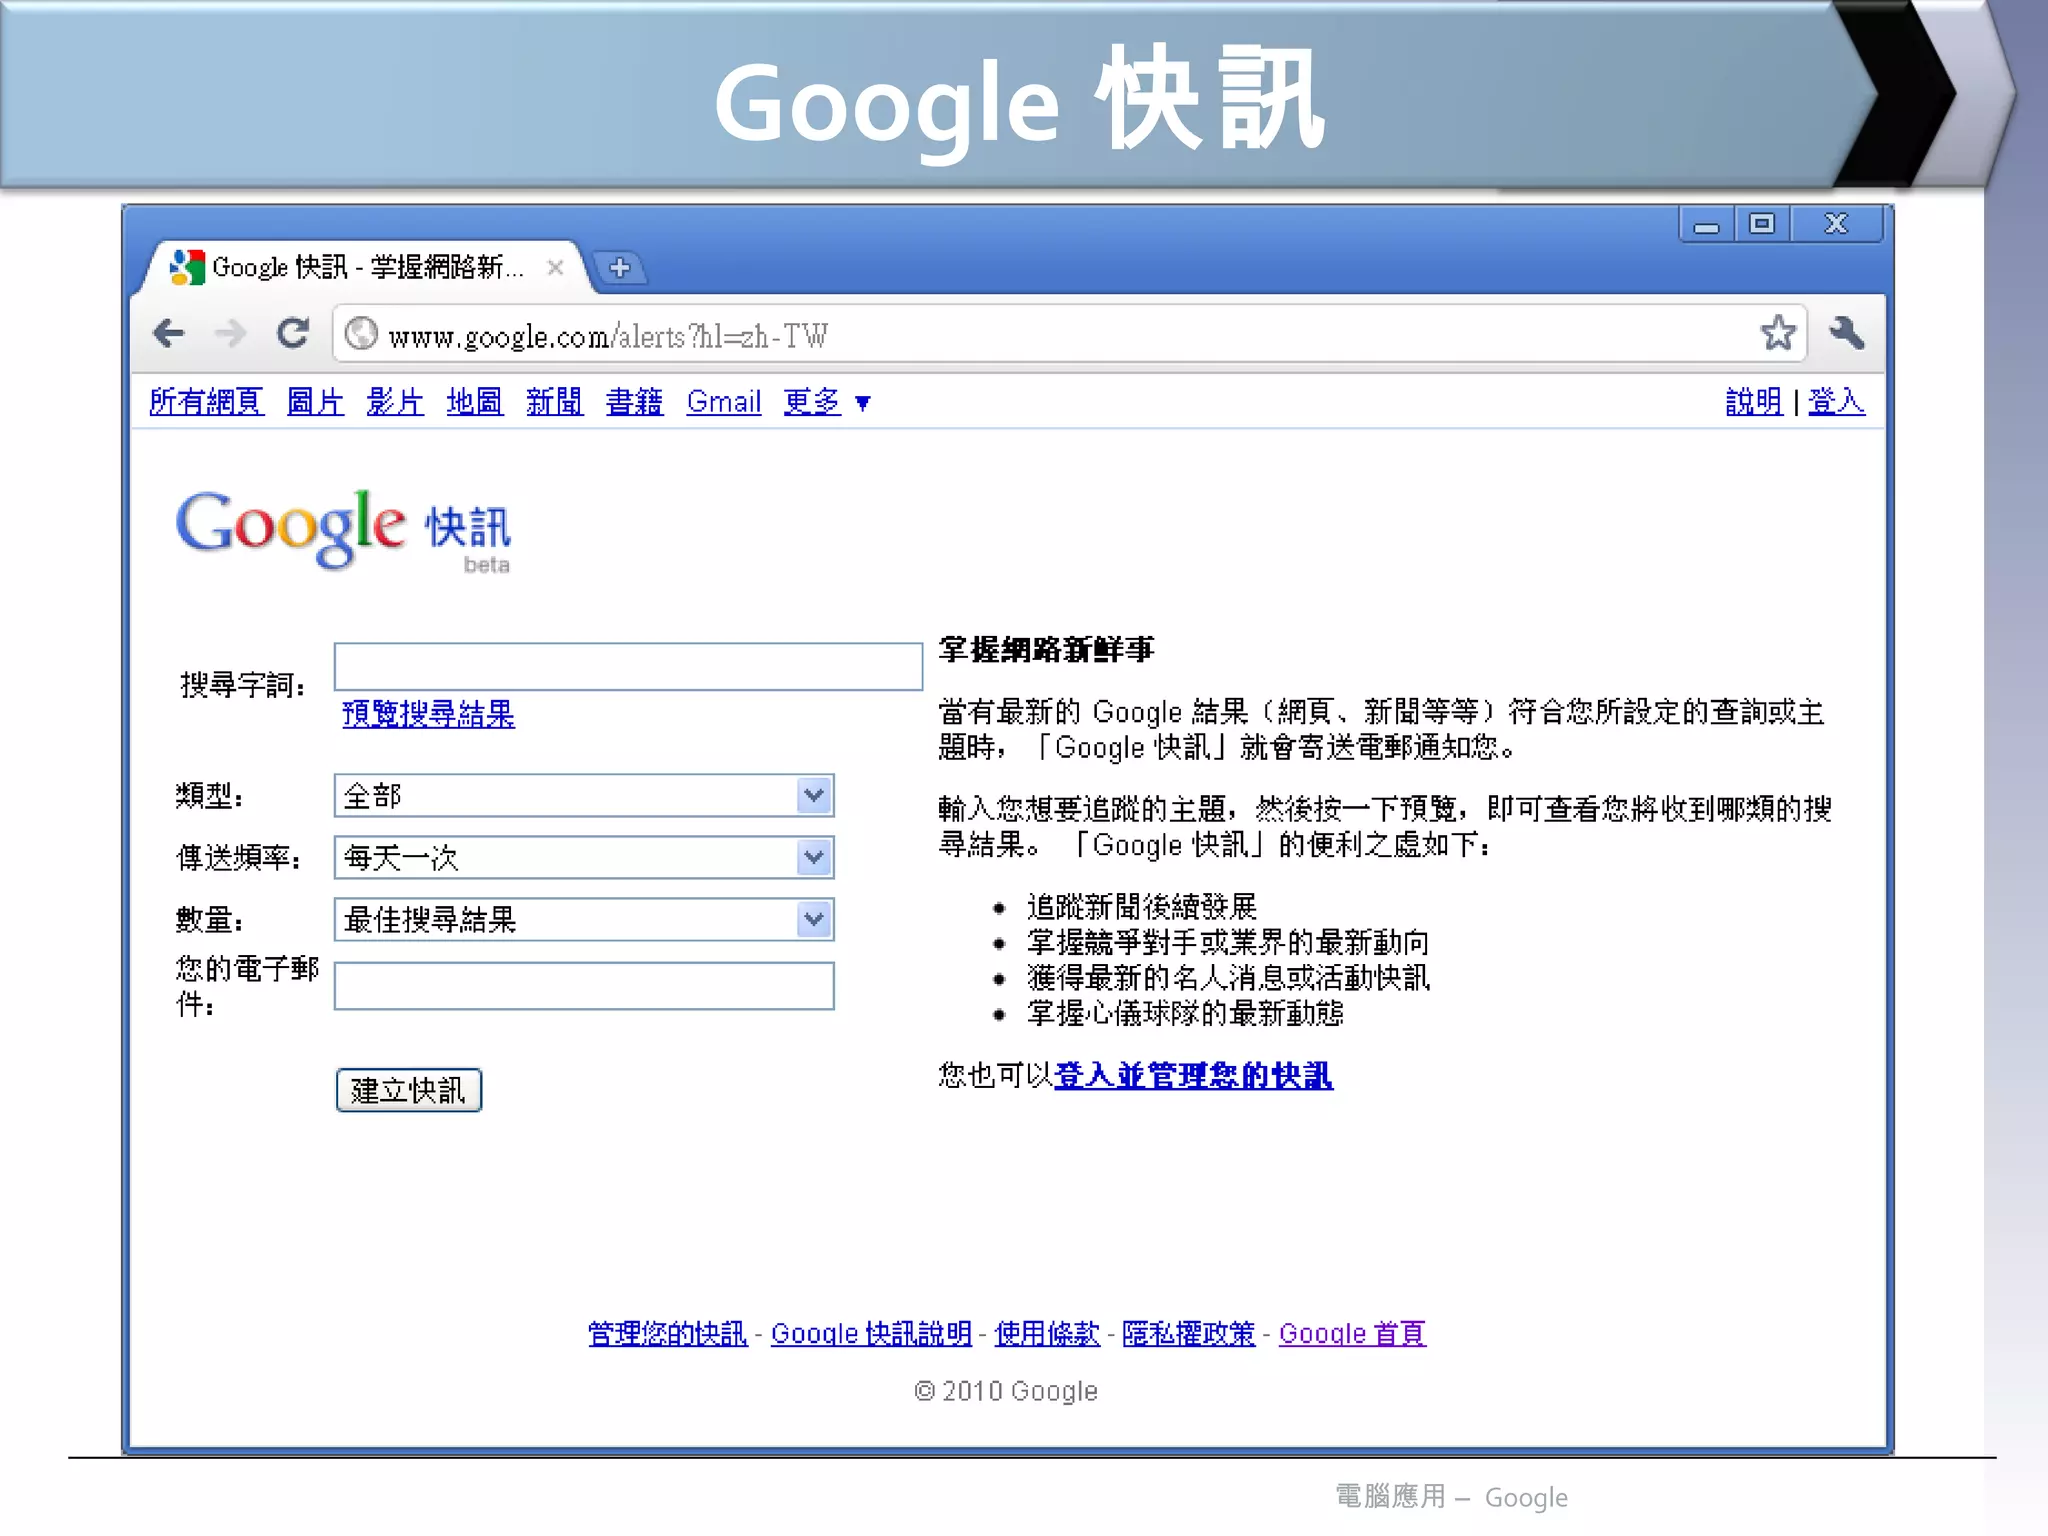Open the Google 首頁 footer link

[x=1352, y=1334]
